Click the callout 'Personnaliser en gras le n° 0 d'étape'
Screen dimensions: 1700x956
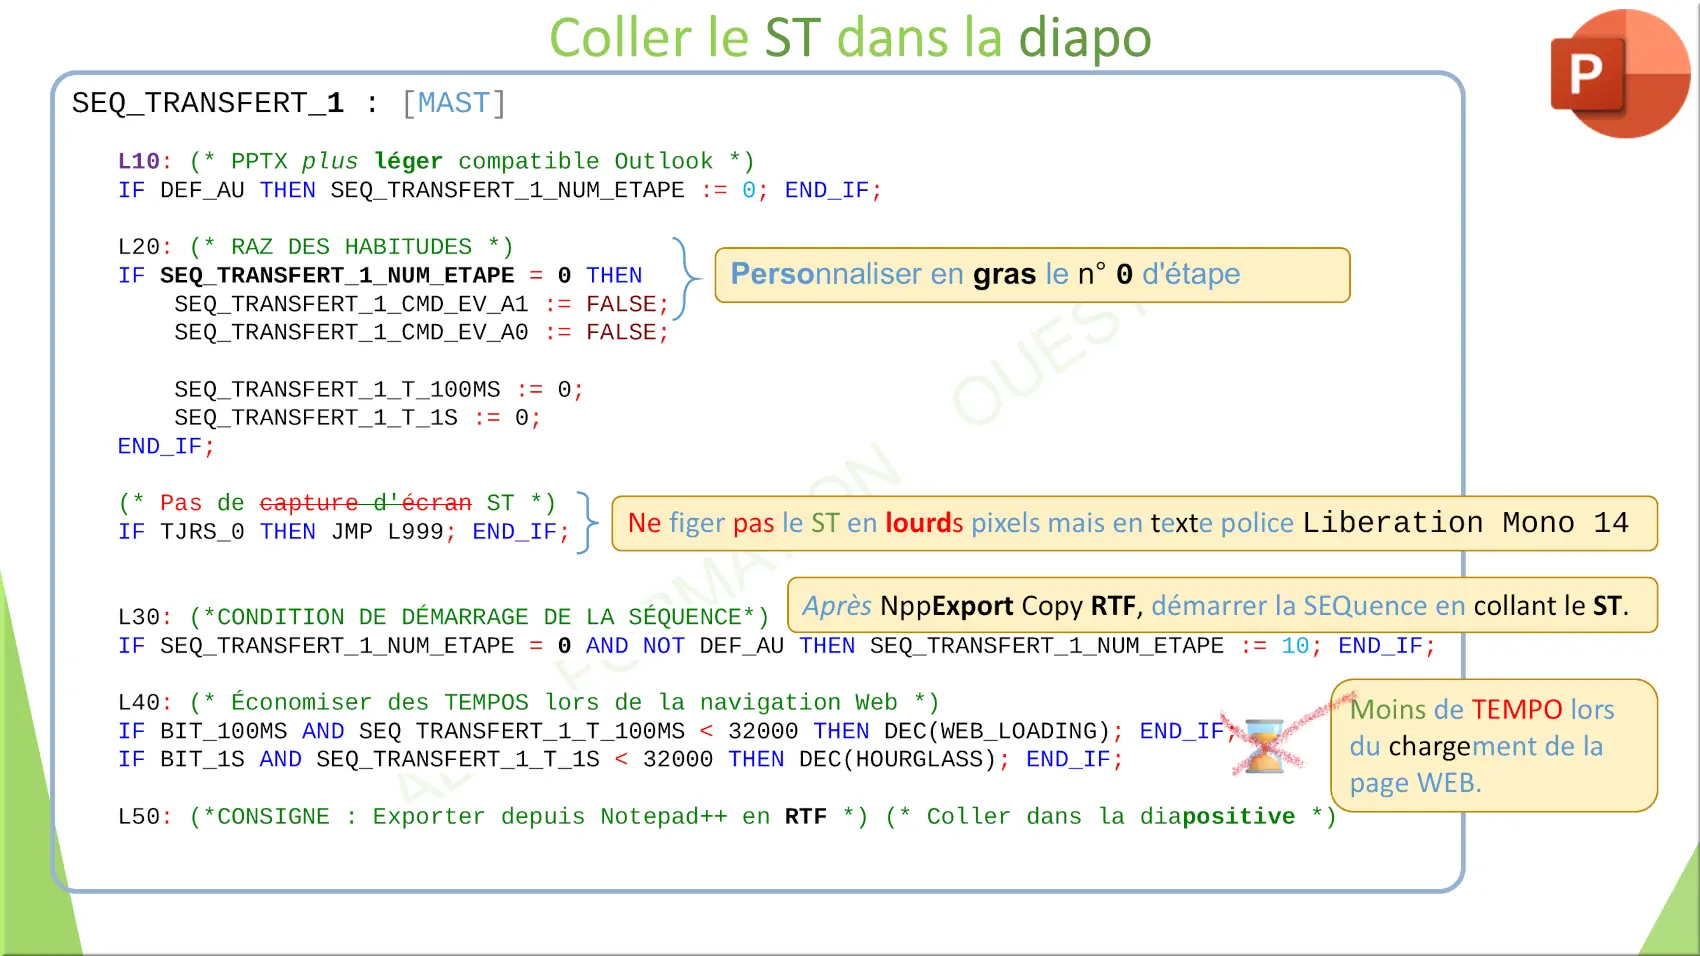[1032, 275]
